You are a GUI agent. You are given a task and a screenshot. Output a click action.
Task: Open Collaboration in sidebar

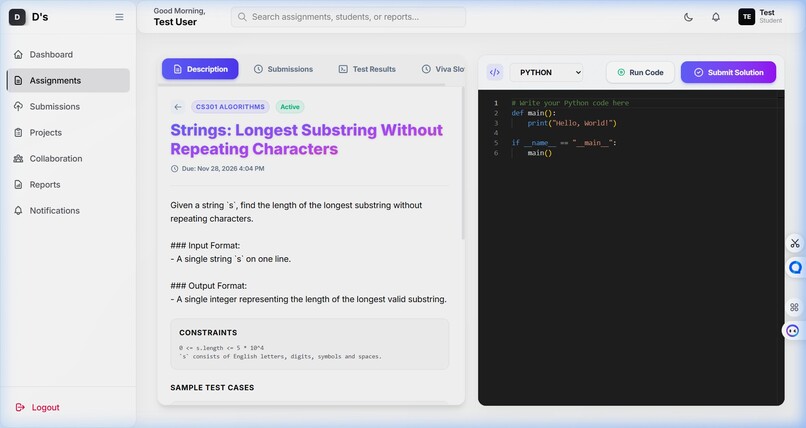(x=68, y=159)
